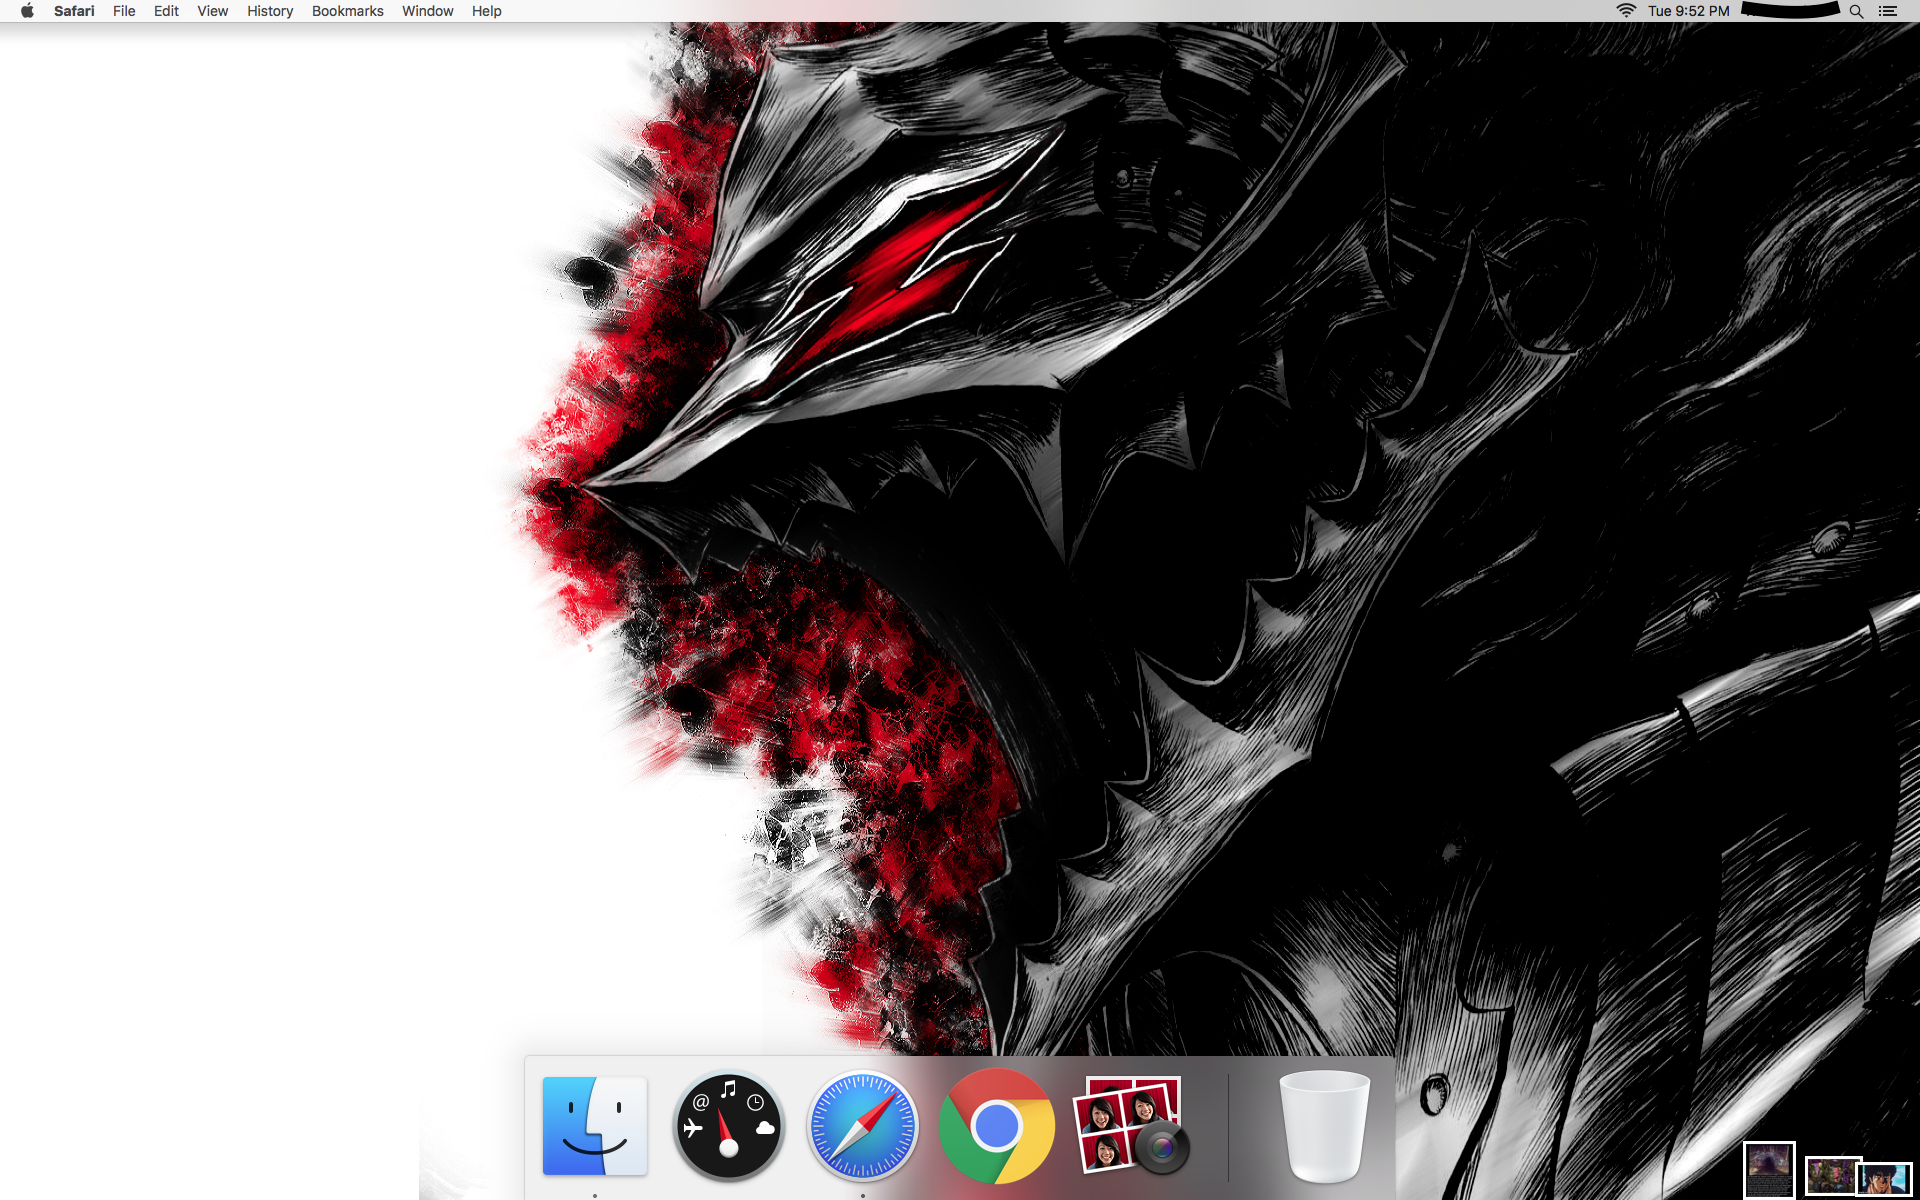
Task: Open Notification Center list icon
Action: click(x=1888, y=11)
